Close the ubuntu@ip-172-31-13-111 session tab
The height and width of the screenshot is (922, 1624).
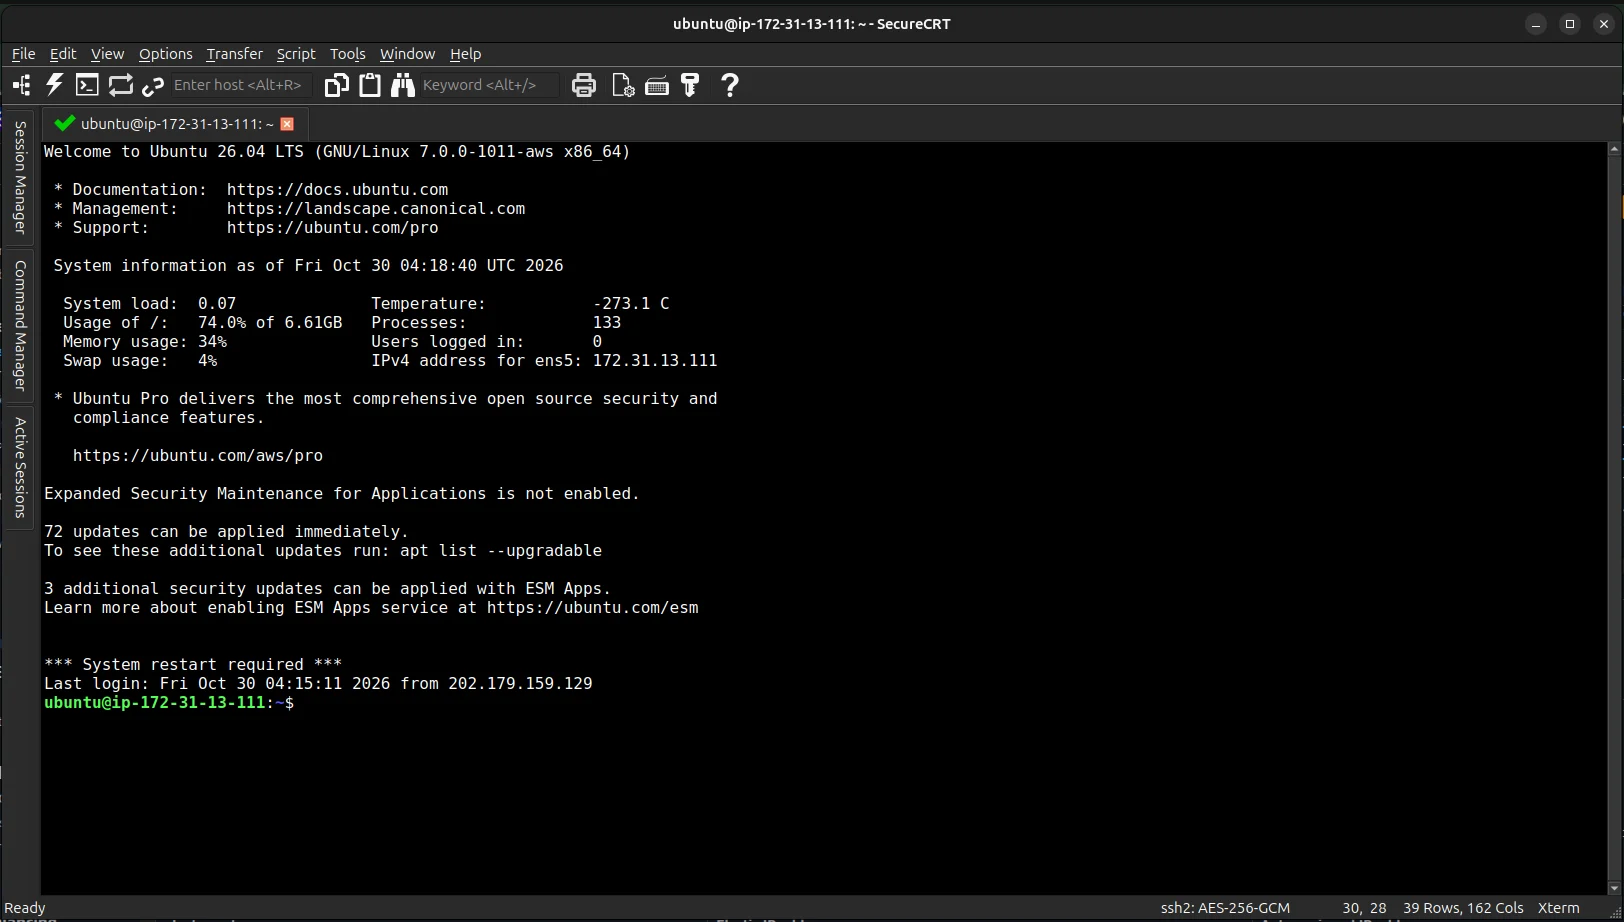click(287, 124)
